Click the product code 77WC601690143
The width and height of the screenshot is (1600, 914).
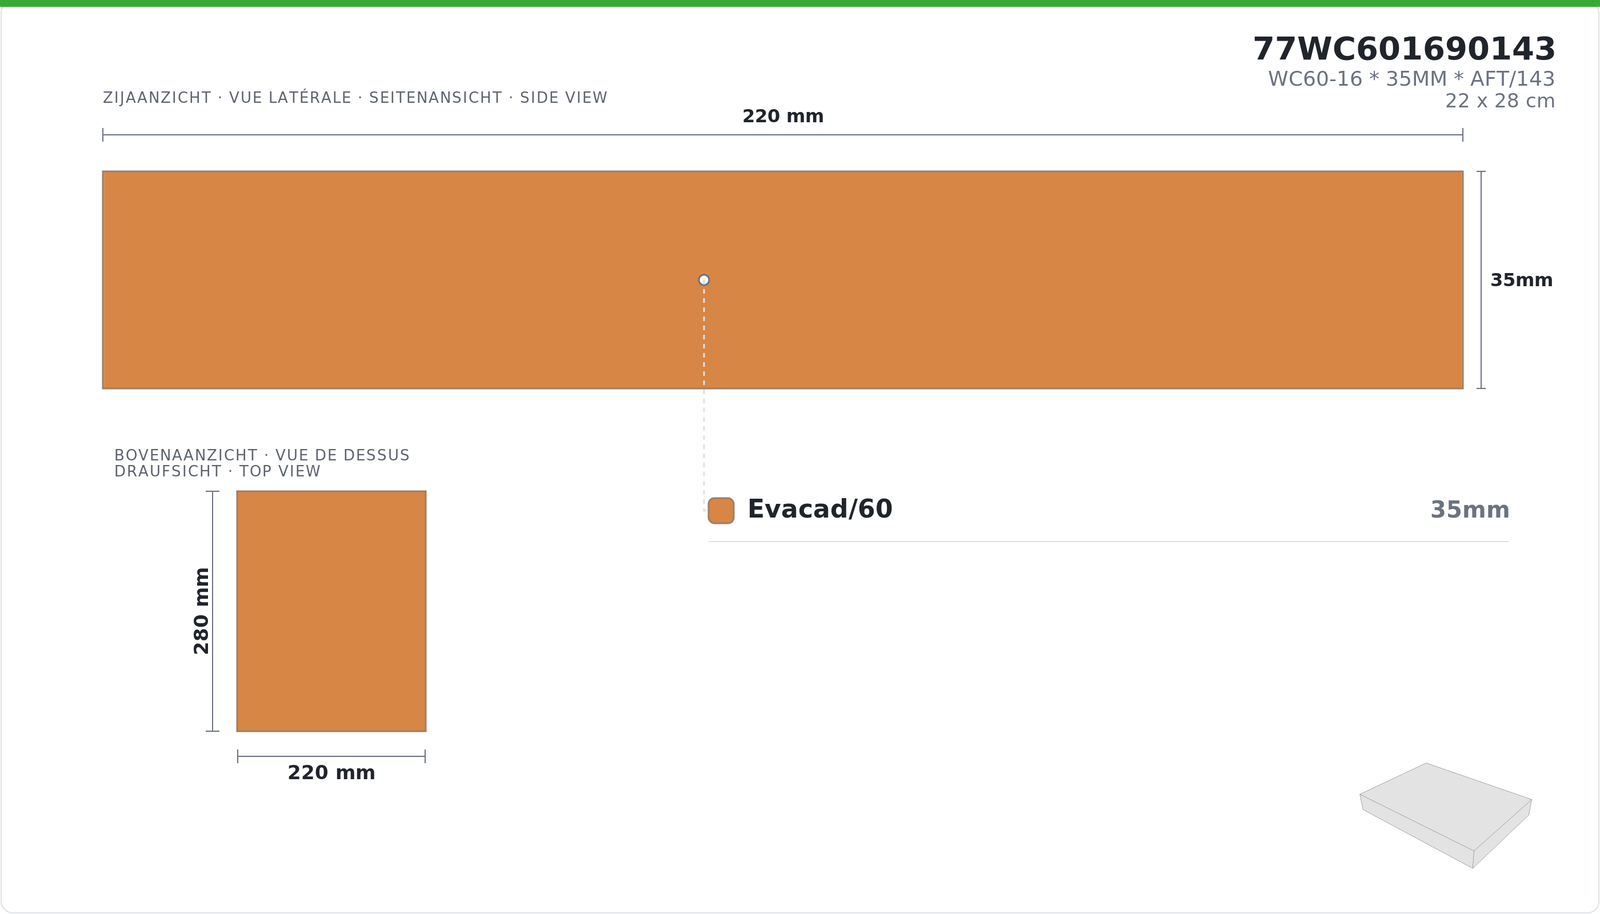pos(1404,48)
